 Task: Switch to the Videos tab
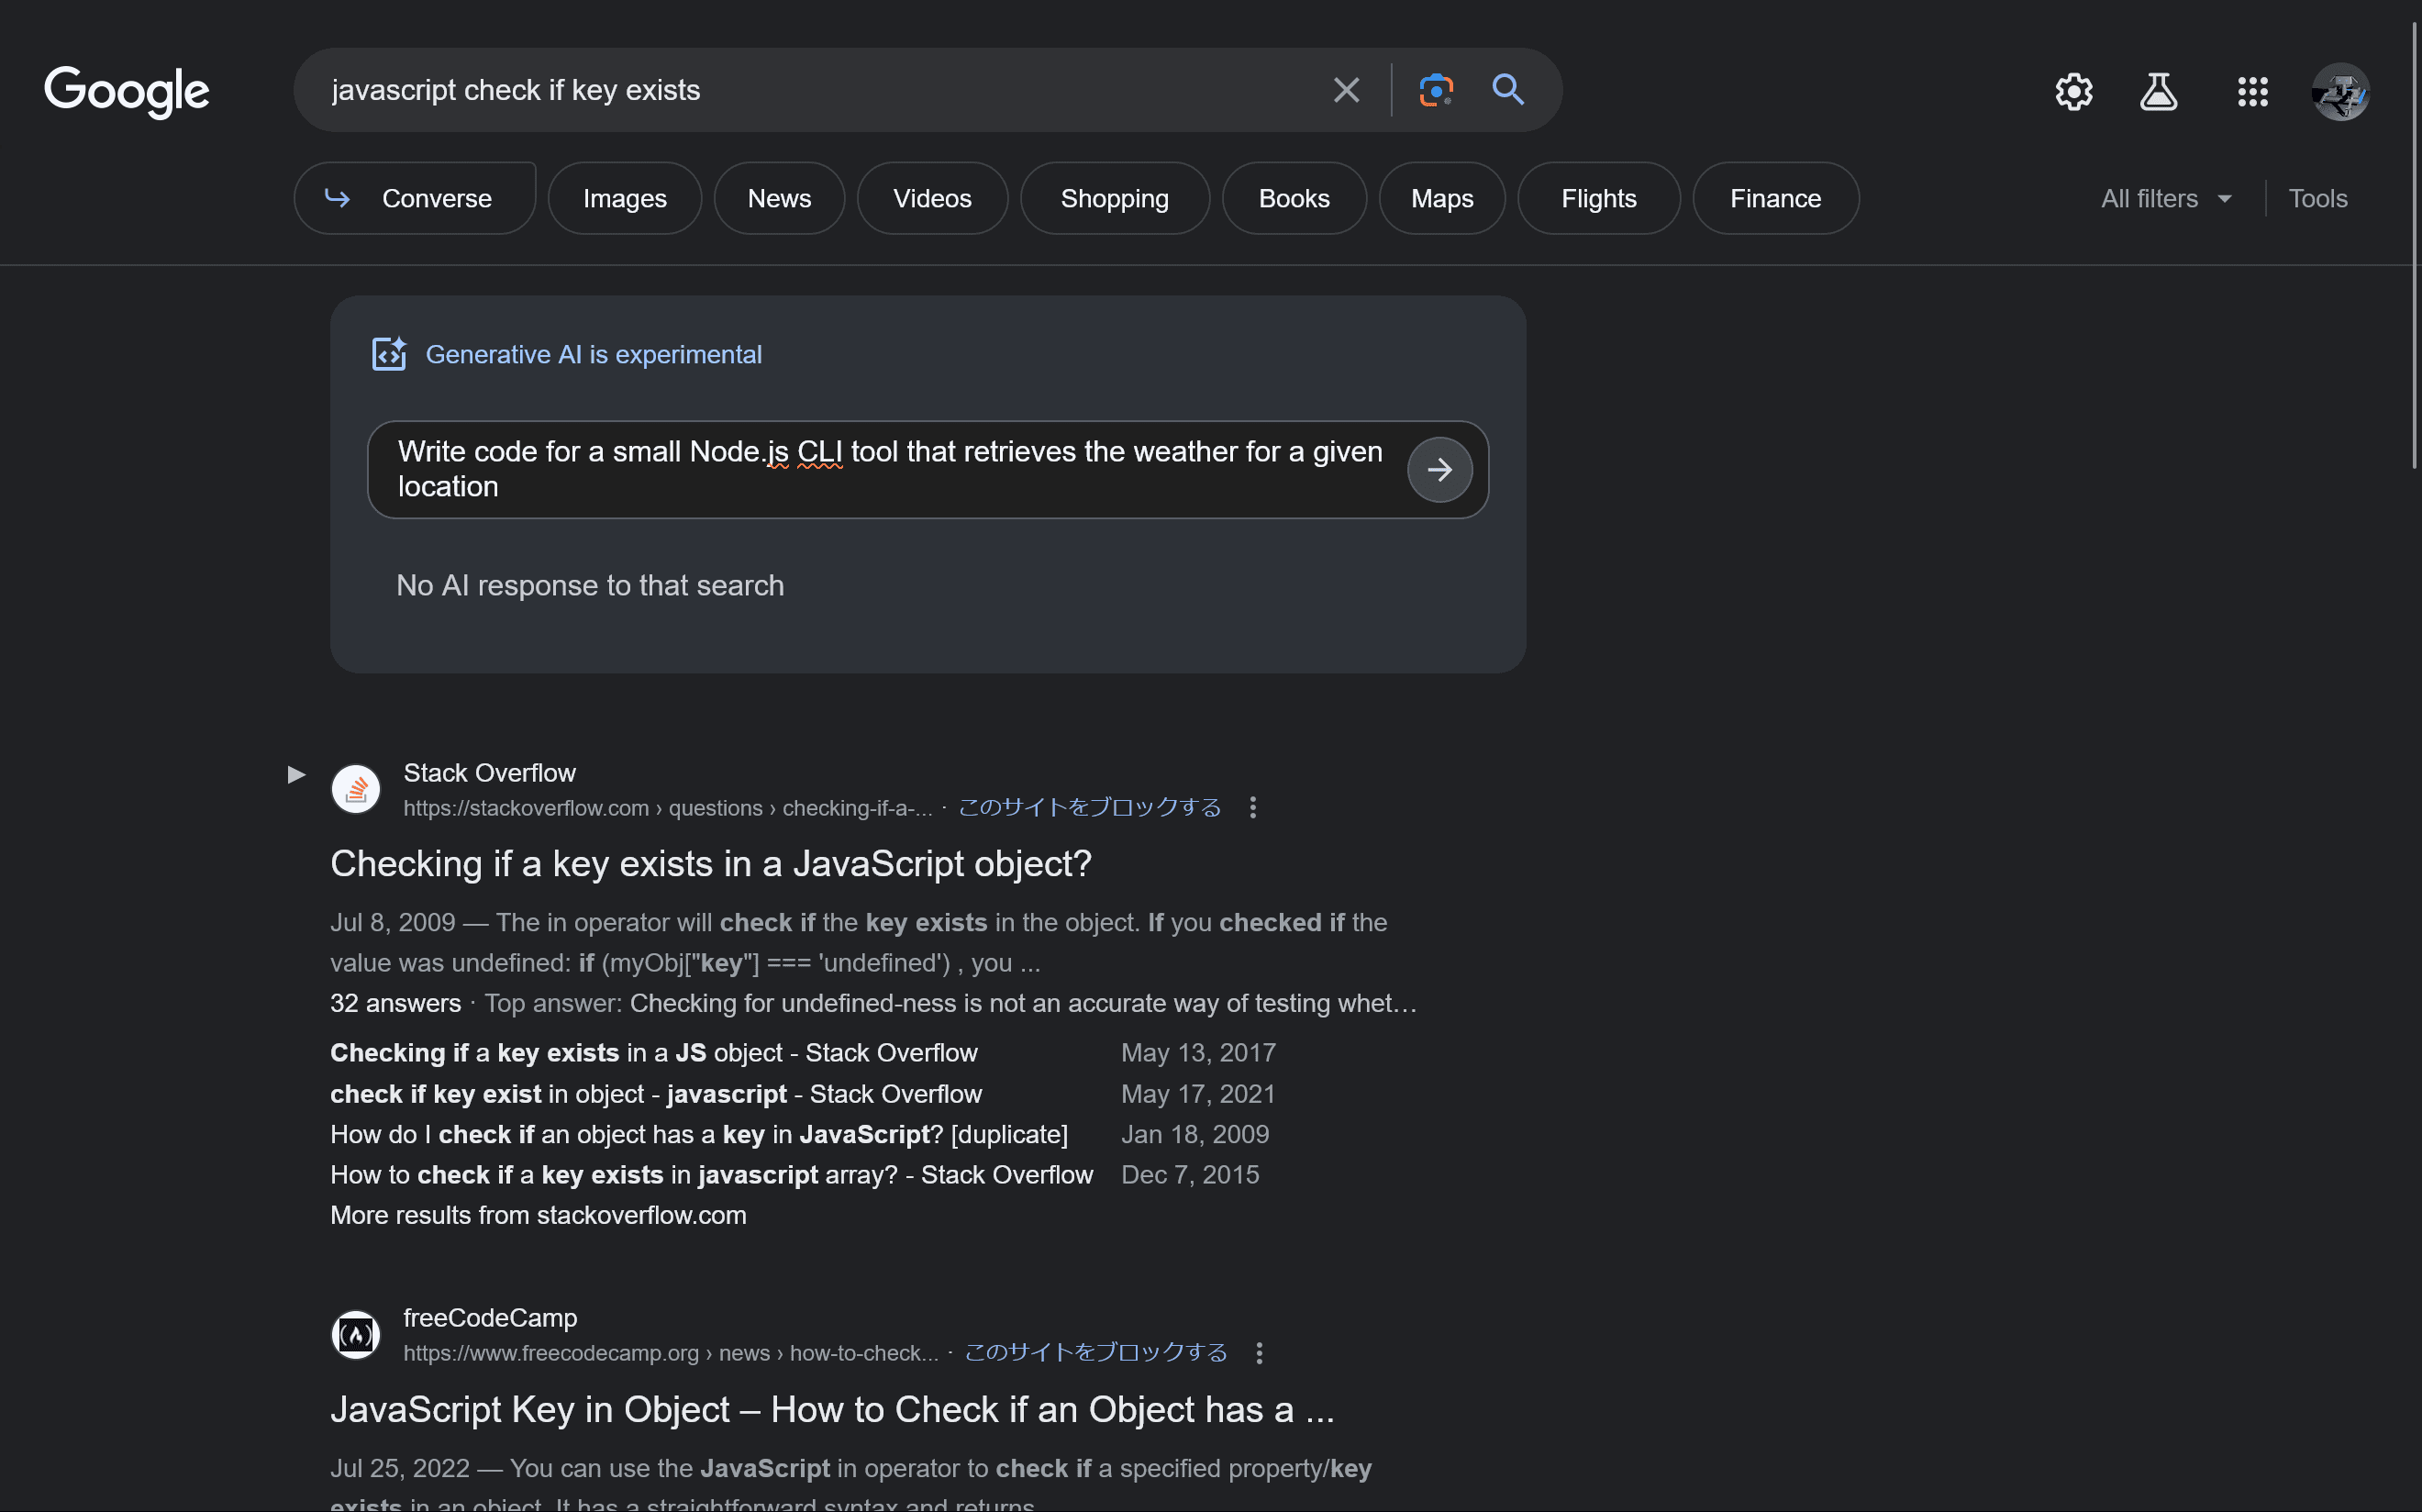click(x=932, y=198)
